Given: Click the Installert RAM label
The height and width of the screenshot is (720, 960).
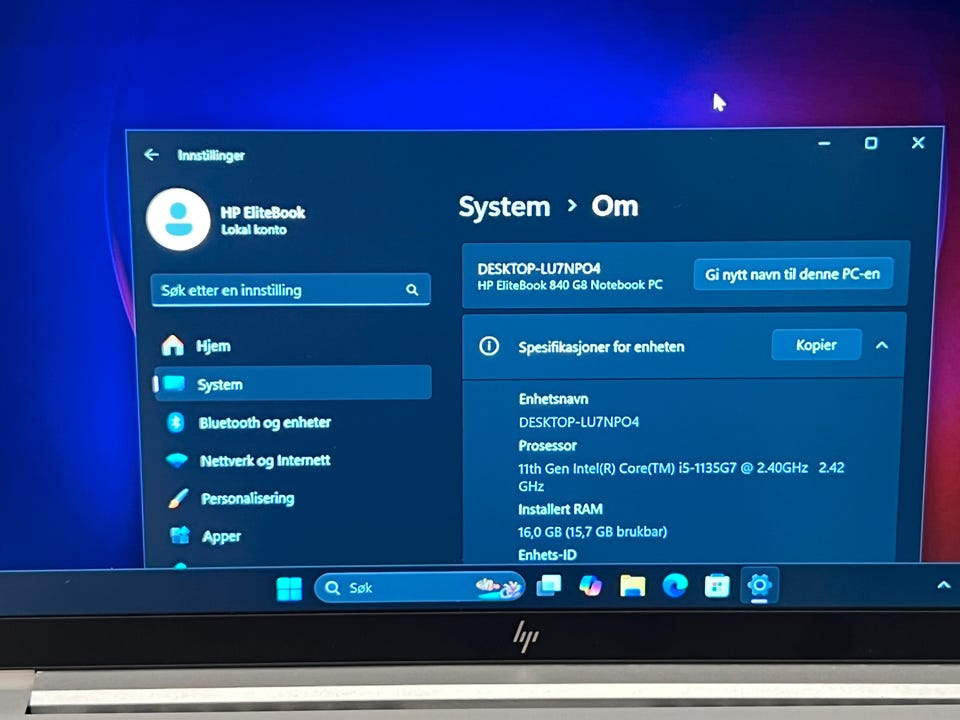Looking at the screenshot, I should pyautogui.click(x=560, y=509).
